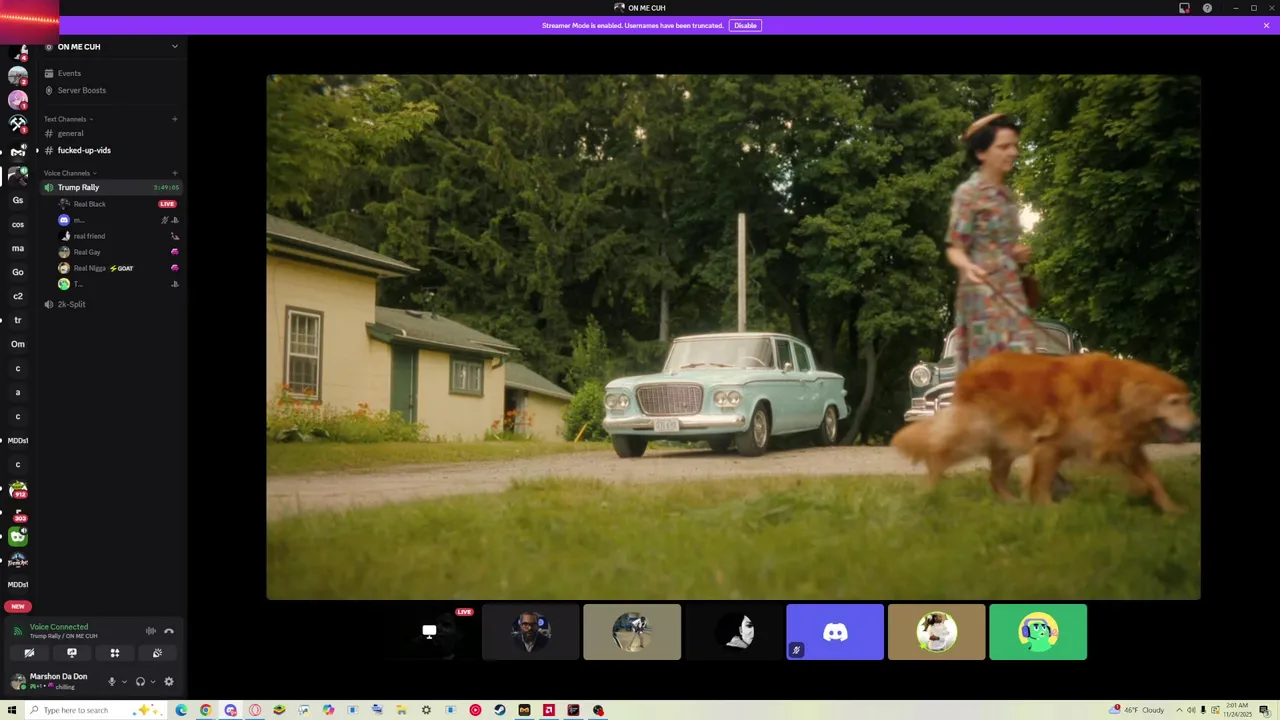The height and width of the screenshot is (720, 1280).
Task: Open Server Boosts page
Action: pyautogui.click(x=81, y=90)
